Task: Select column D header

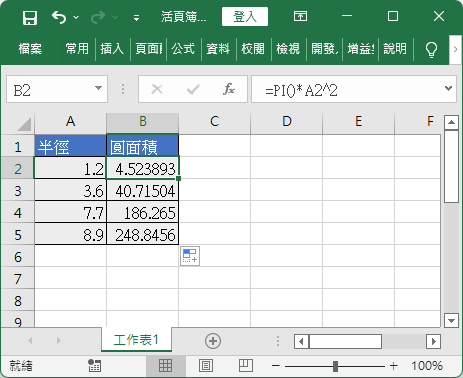Action: [287, 122]
